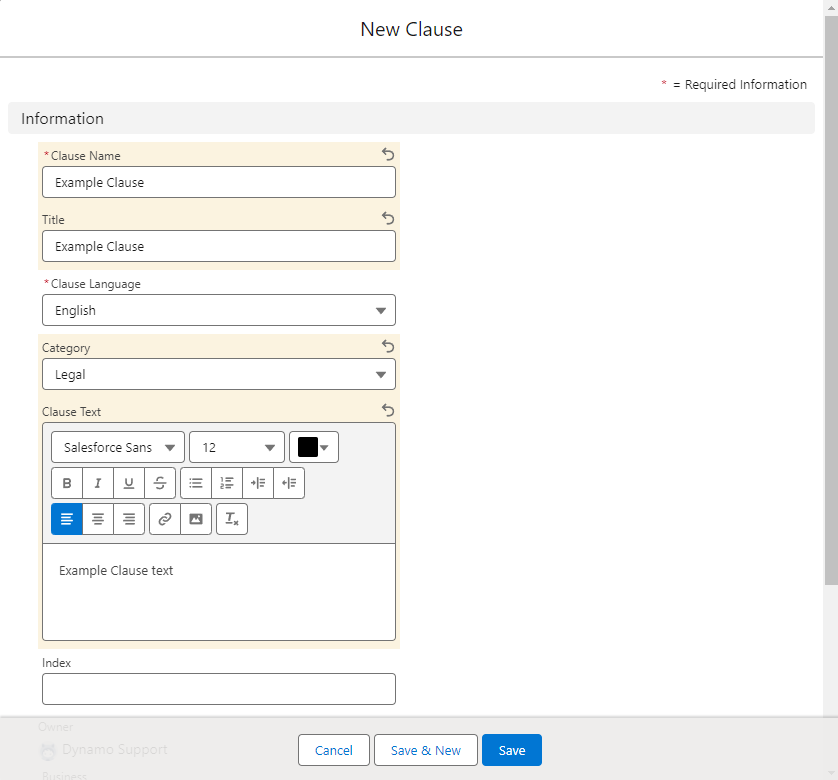Cancel the new clause form
Viewport: 838px width, 780px height.
(x=334, y=750)
